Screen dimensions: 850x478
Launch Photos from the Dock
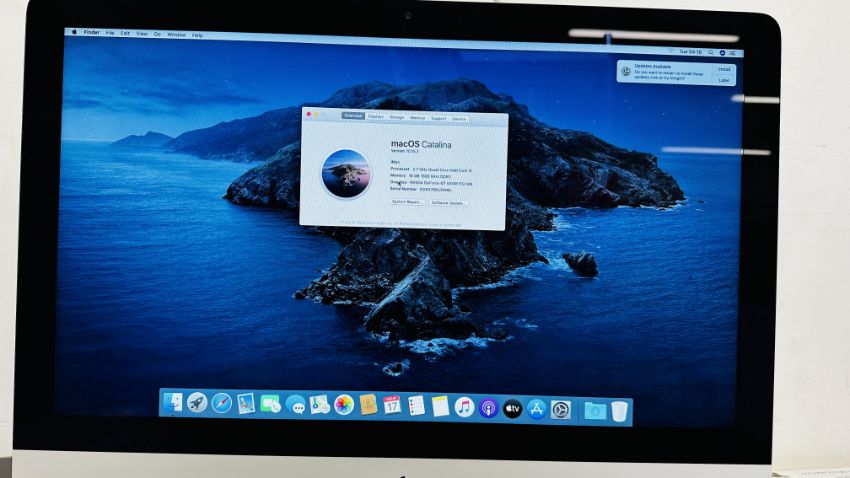[x=344, y=405]
